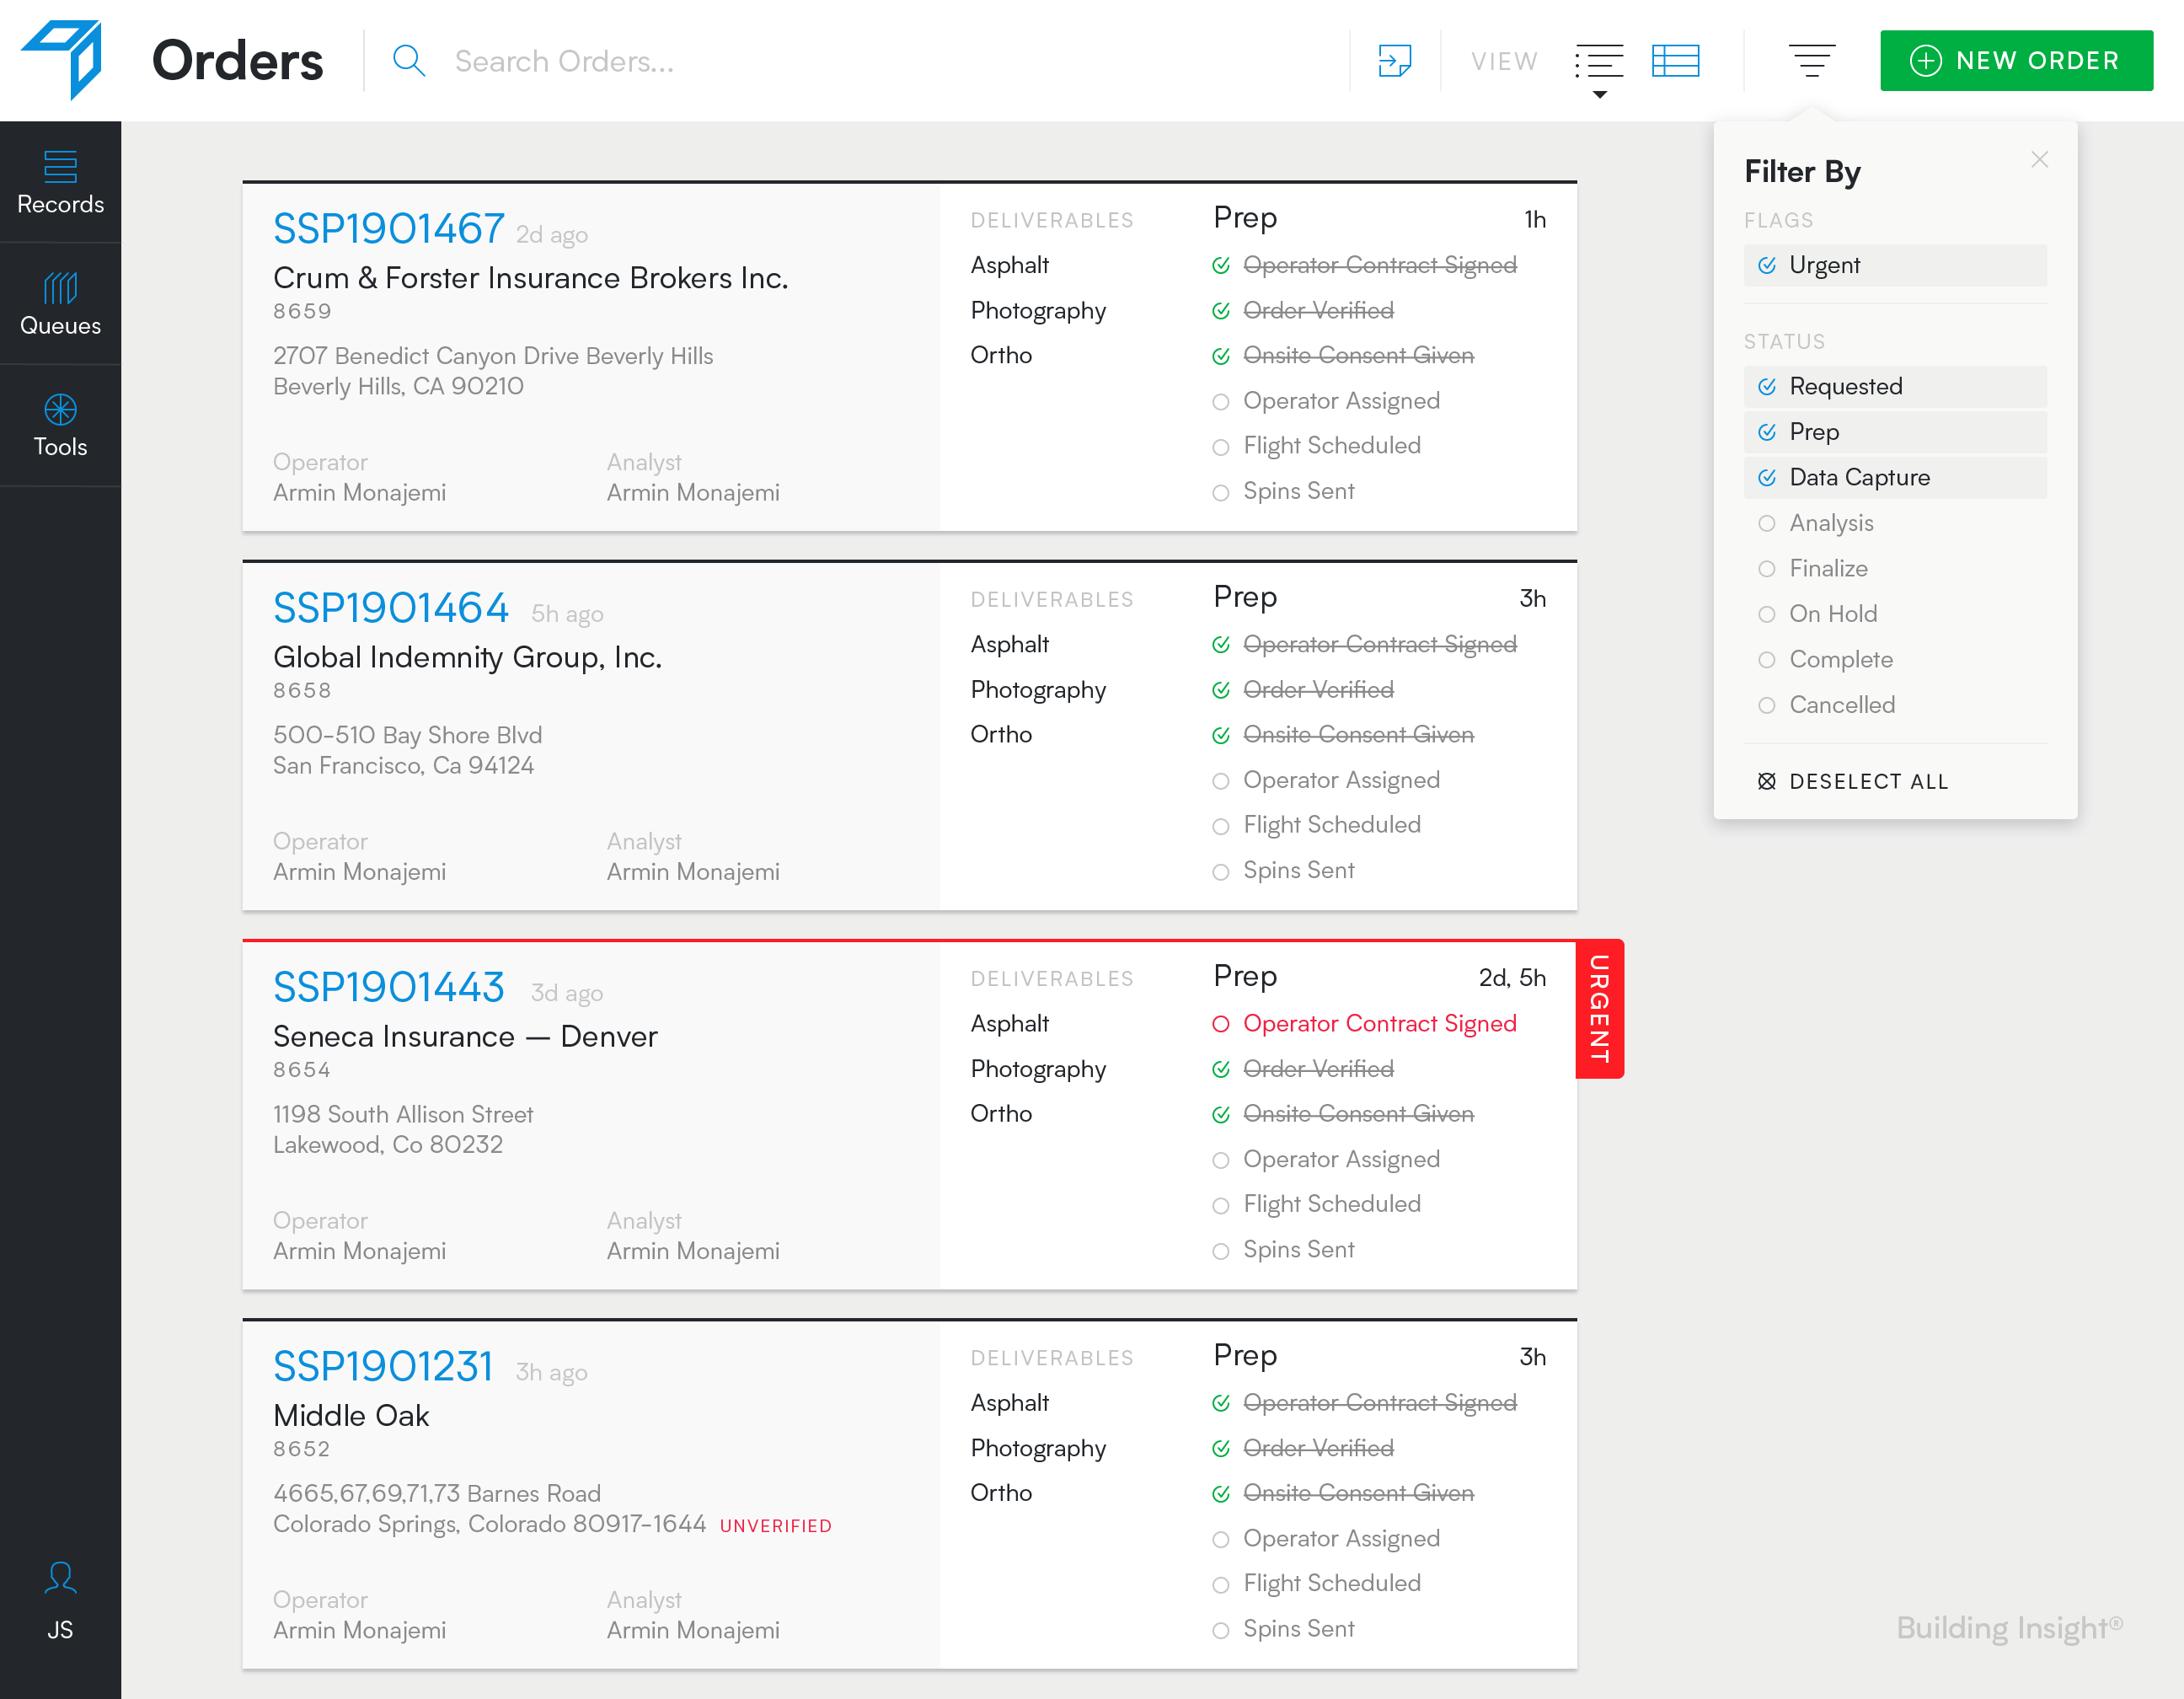Click the search magnifier icon
The height and width of the screenshot is (1699, 2184).
[x=409, y=61]
